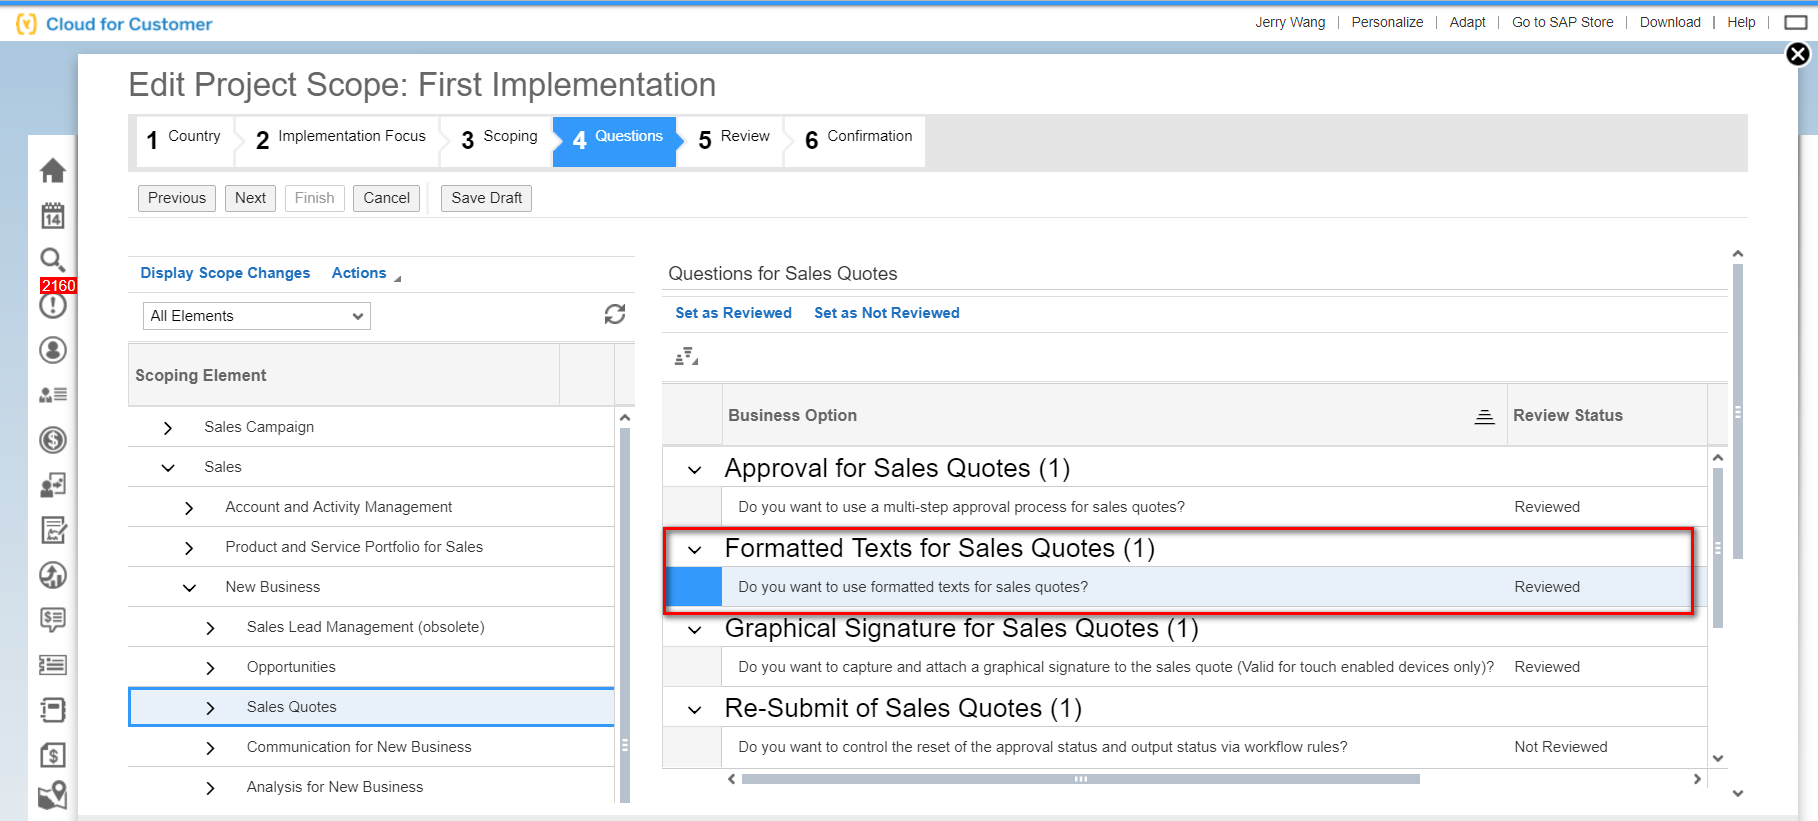Click the screen icon beside Help
Screen dimensions: 1818x821
point(1796,22)
